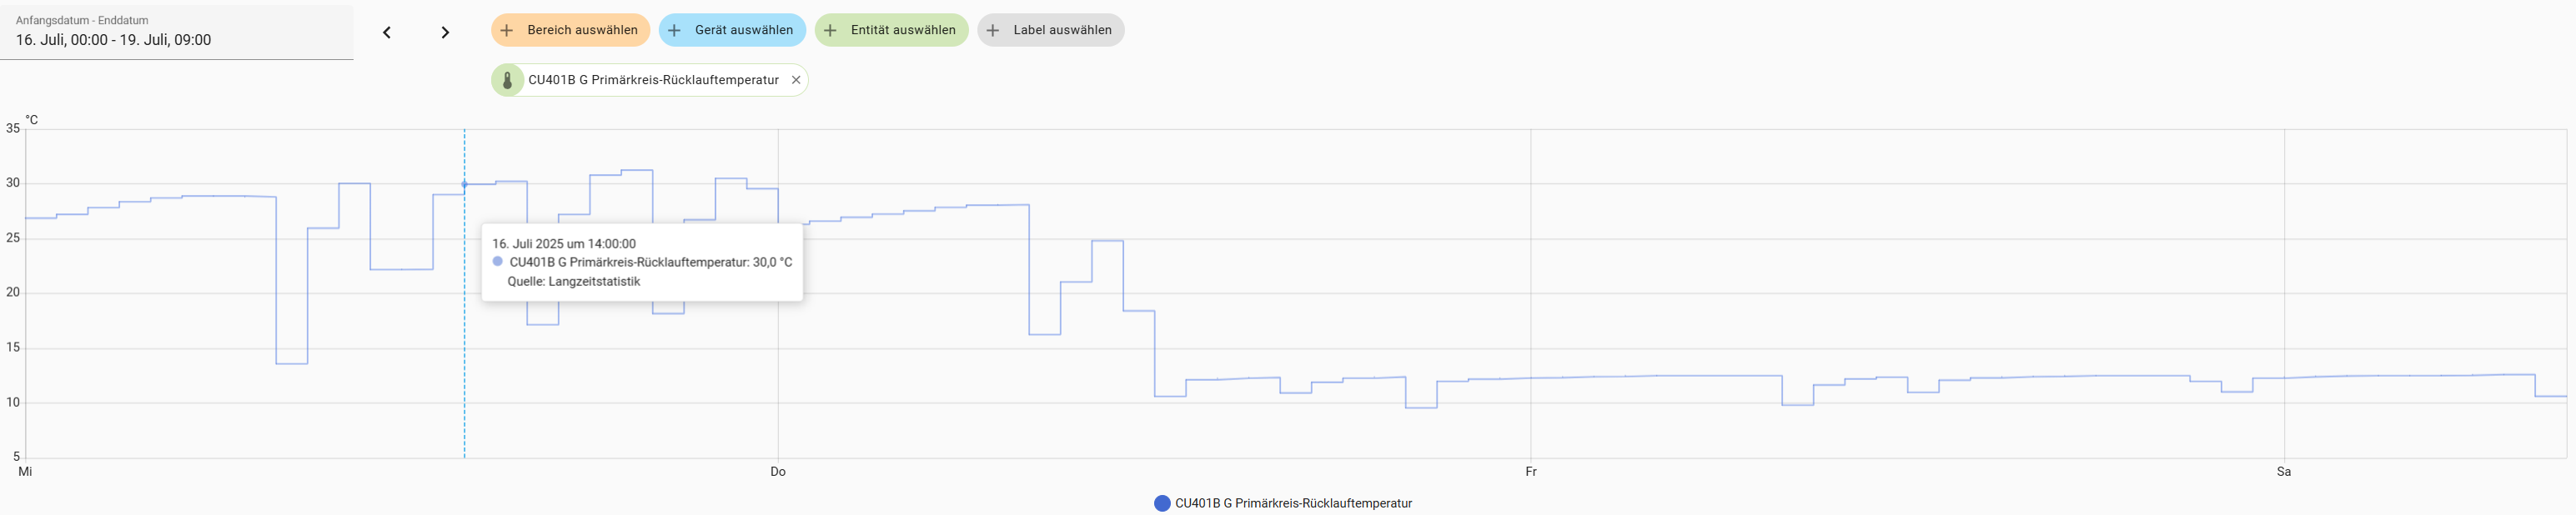Select the CU401B entity chip label
The height and width of the screenshot is (515, 2576).
tap(653, 80)
